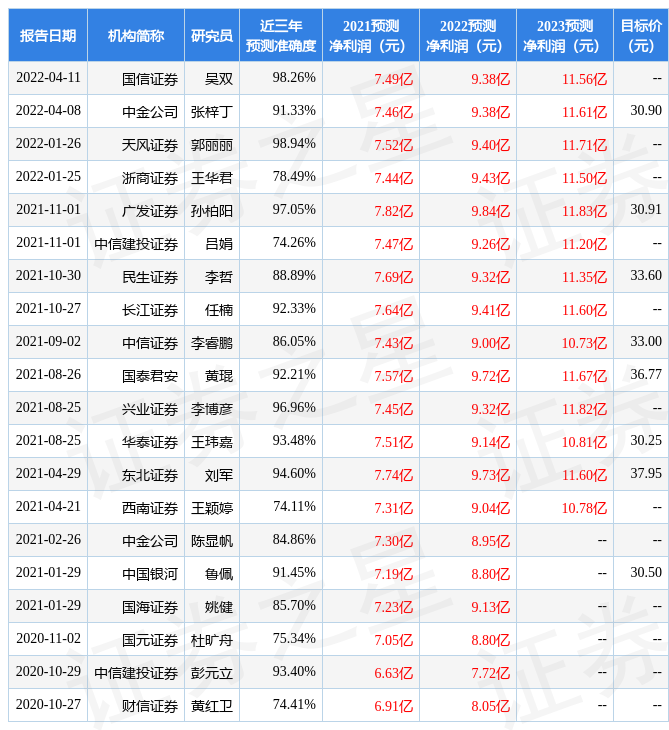This screenshot has width=669, height=730.
Task: Select the institution 中国银河
Action: 150,575
